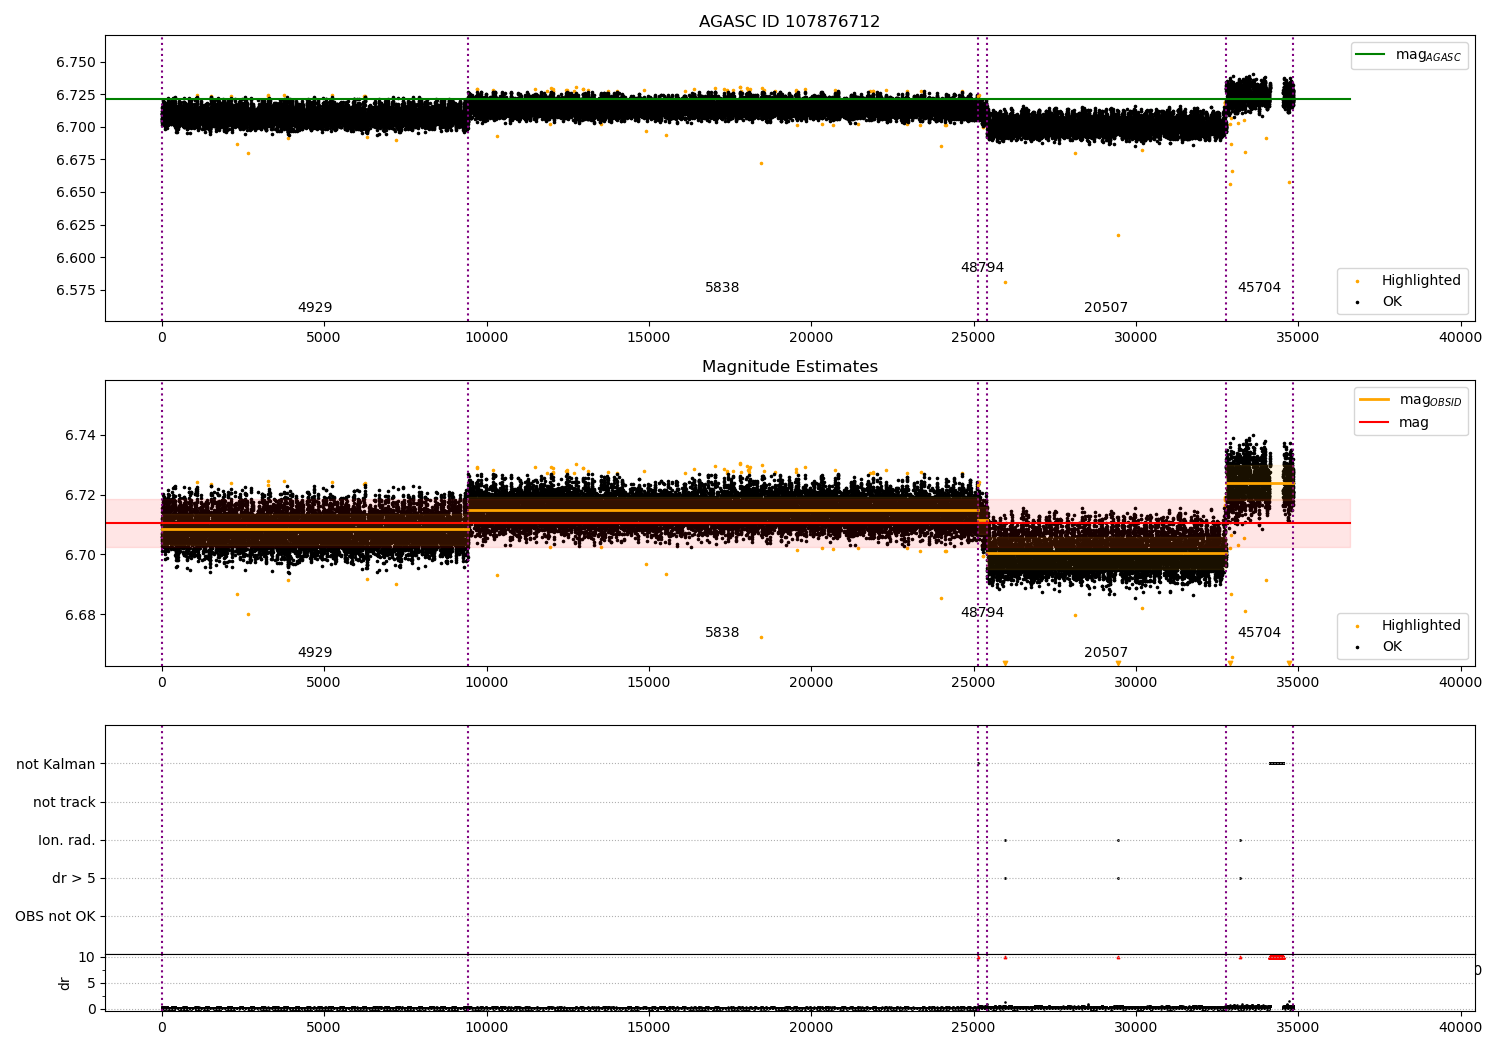Screen dimensions: 1500x1050
Task: Select the mag AGASC legend entry
Action: pyautogui.click(x=1409, y=55)
